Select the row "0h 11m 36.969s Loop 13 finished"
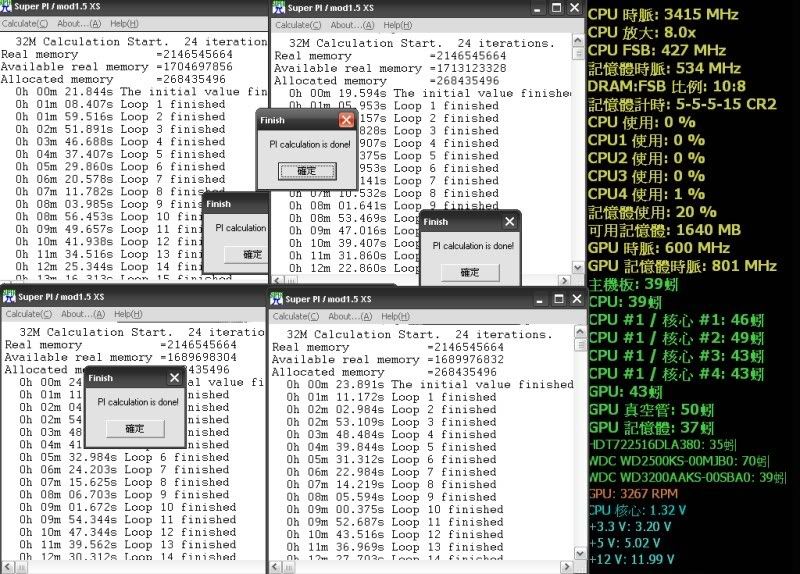800x574 pixels. pos(395,547)
